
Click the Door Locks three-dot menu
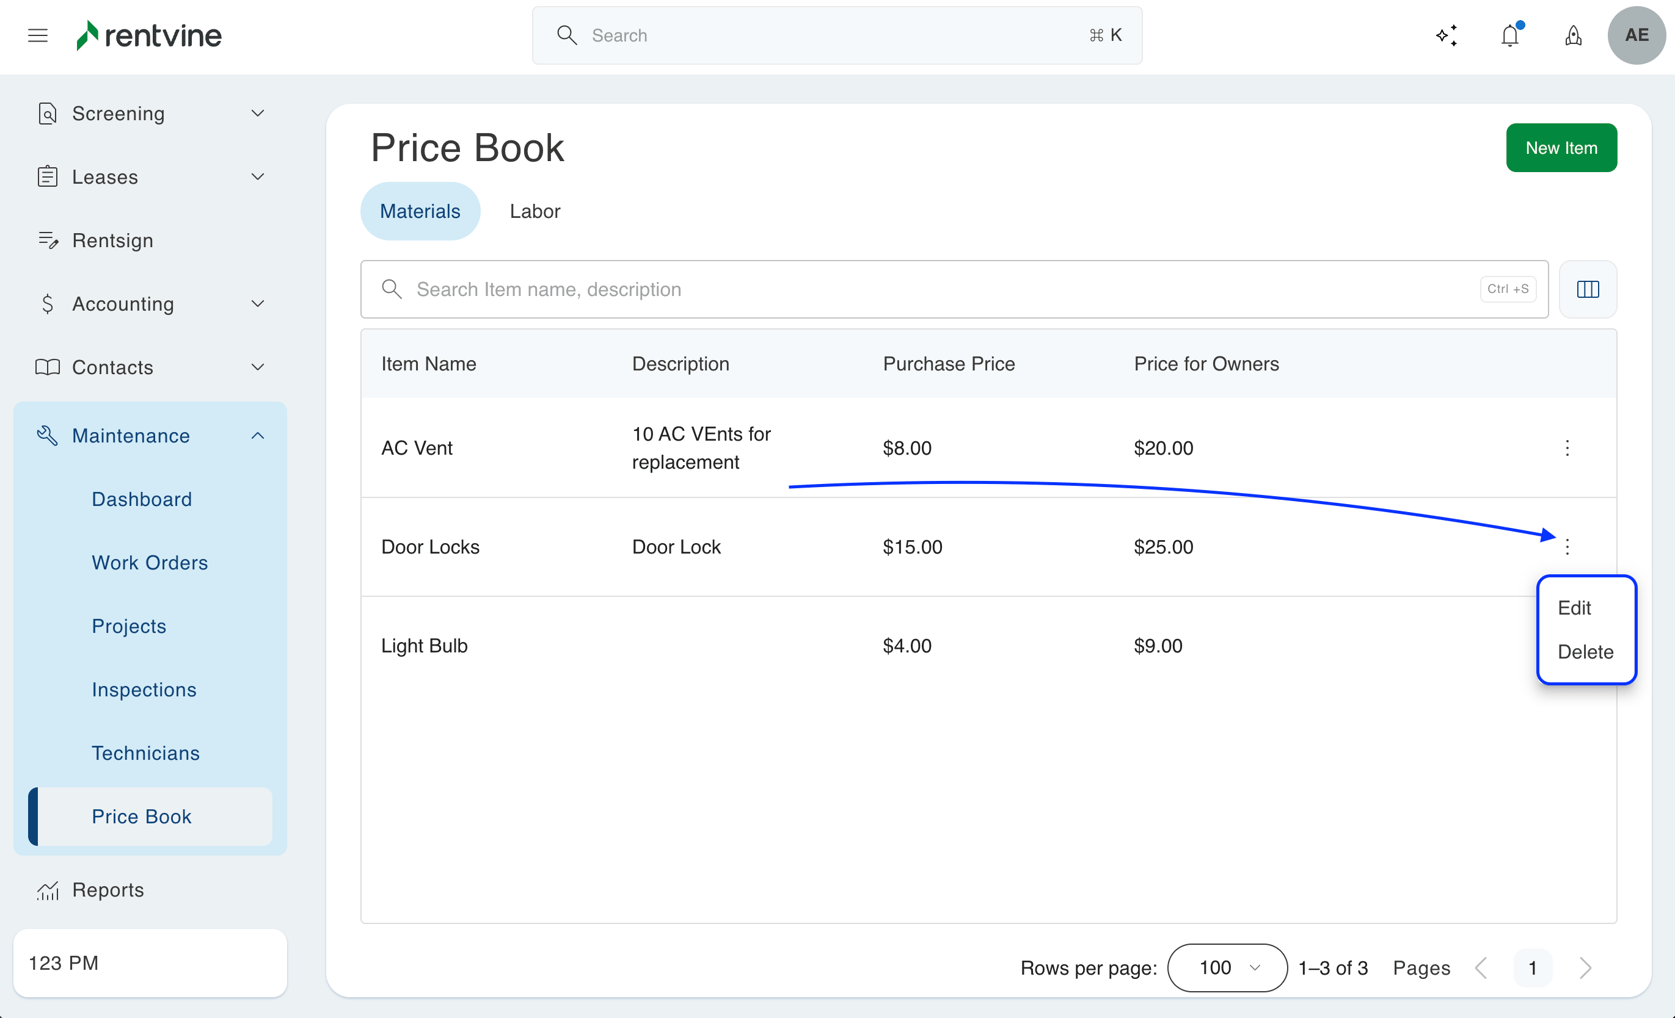coord(1567,547)
